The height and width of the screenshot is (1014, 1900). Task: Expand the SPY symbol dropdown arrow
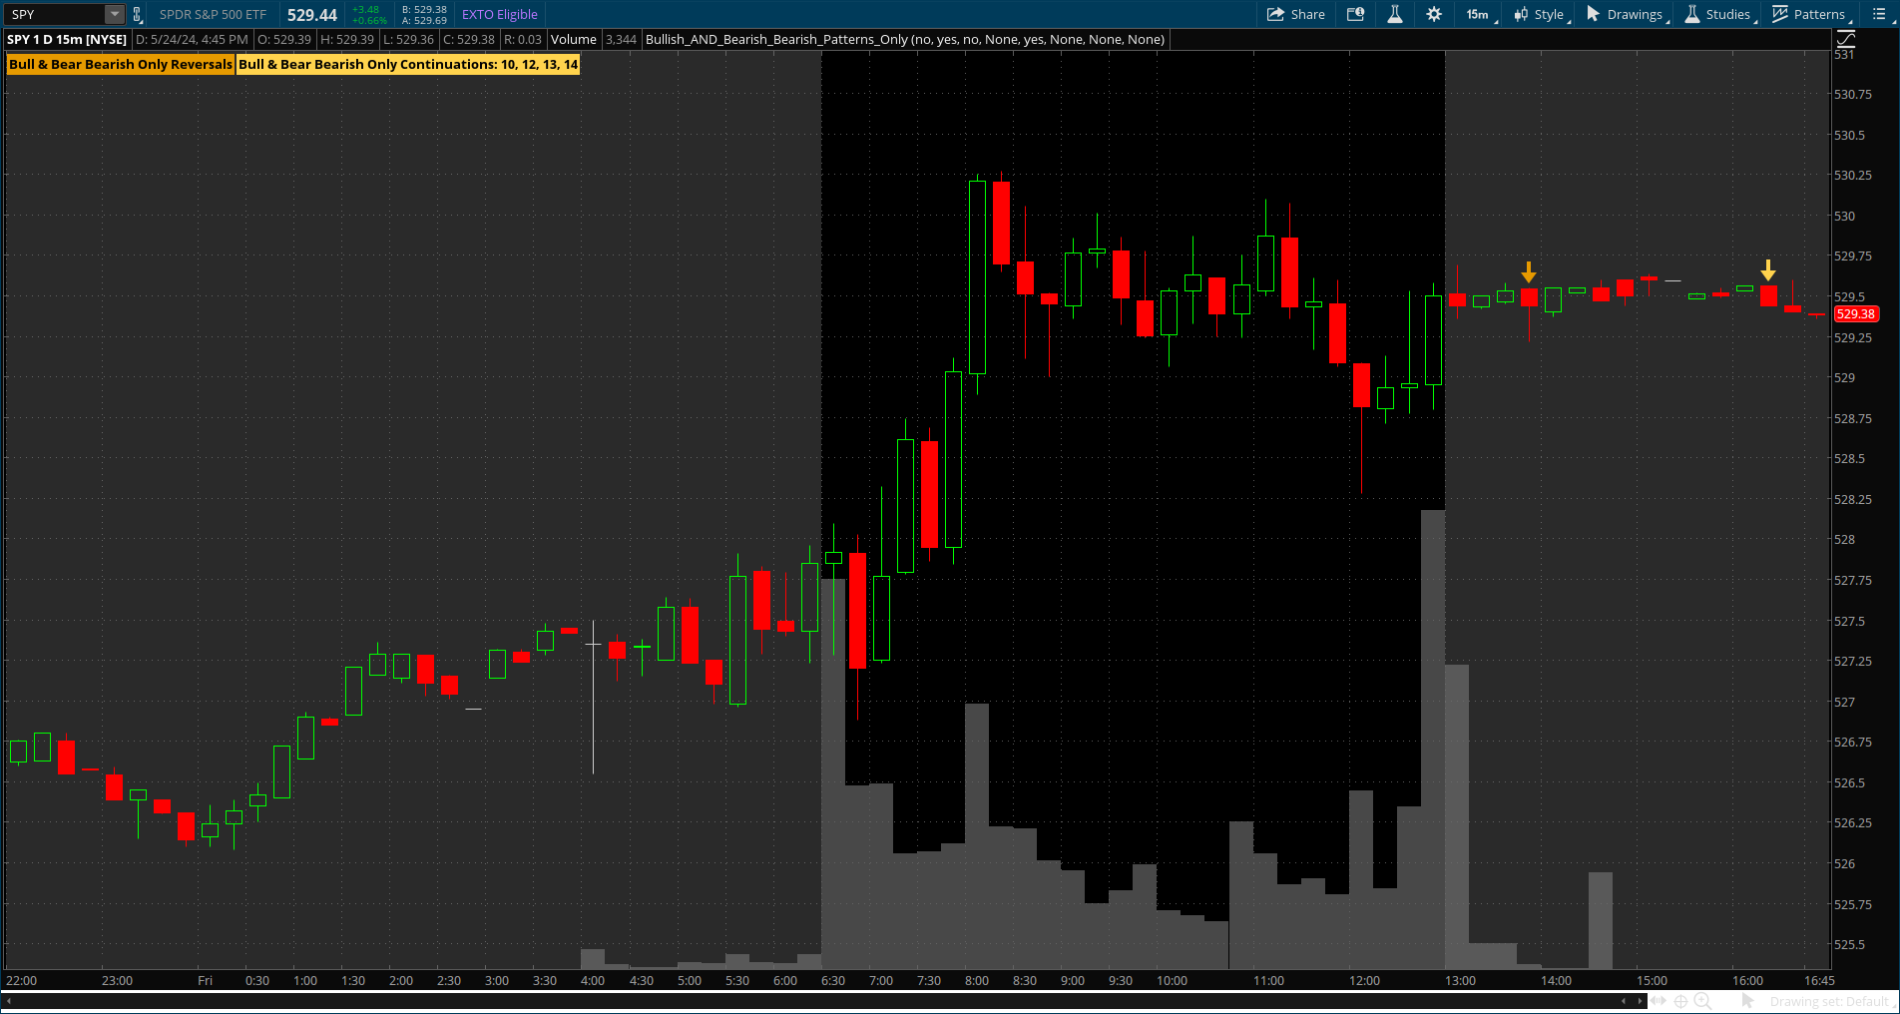[x=114, y=14]
